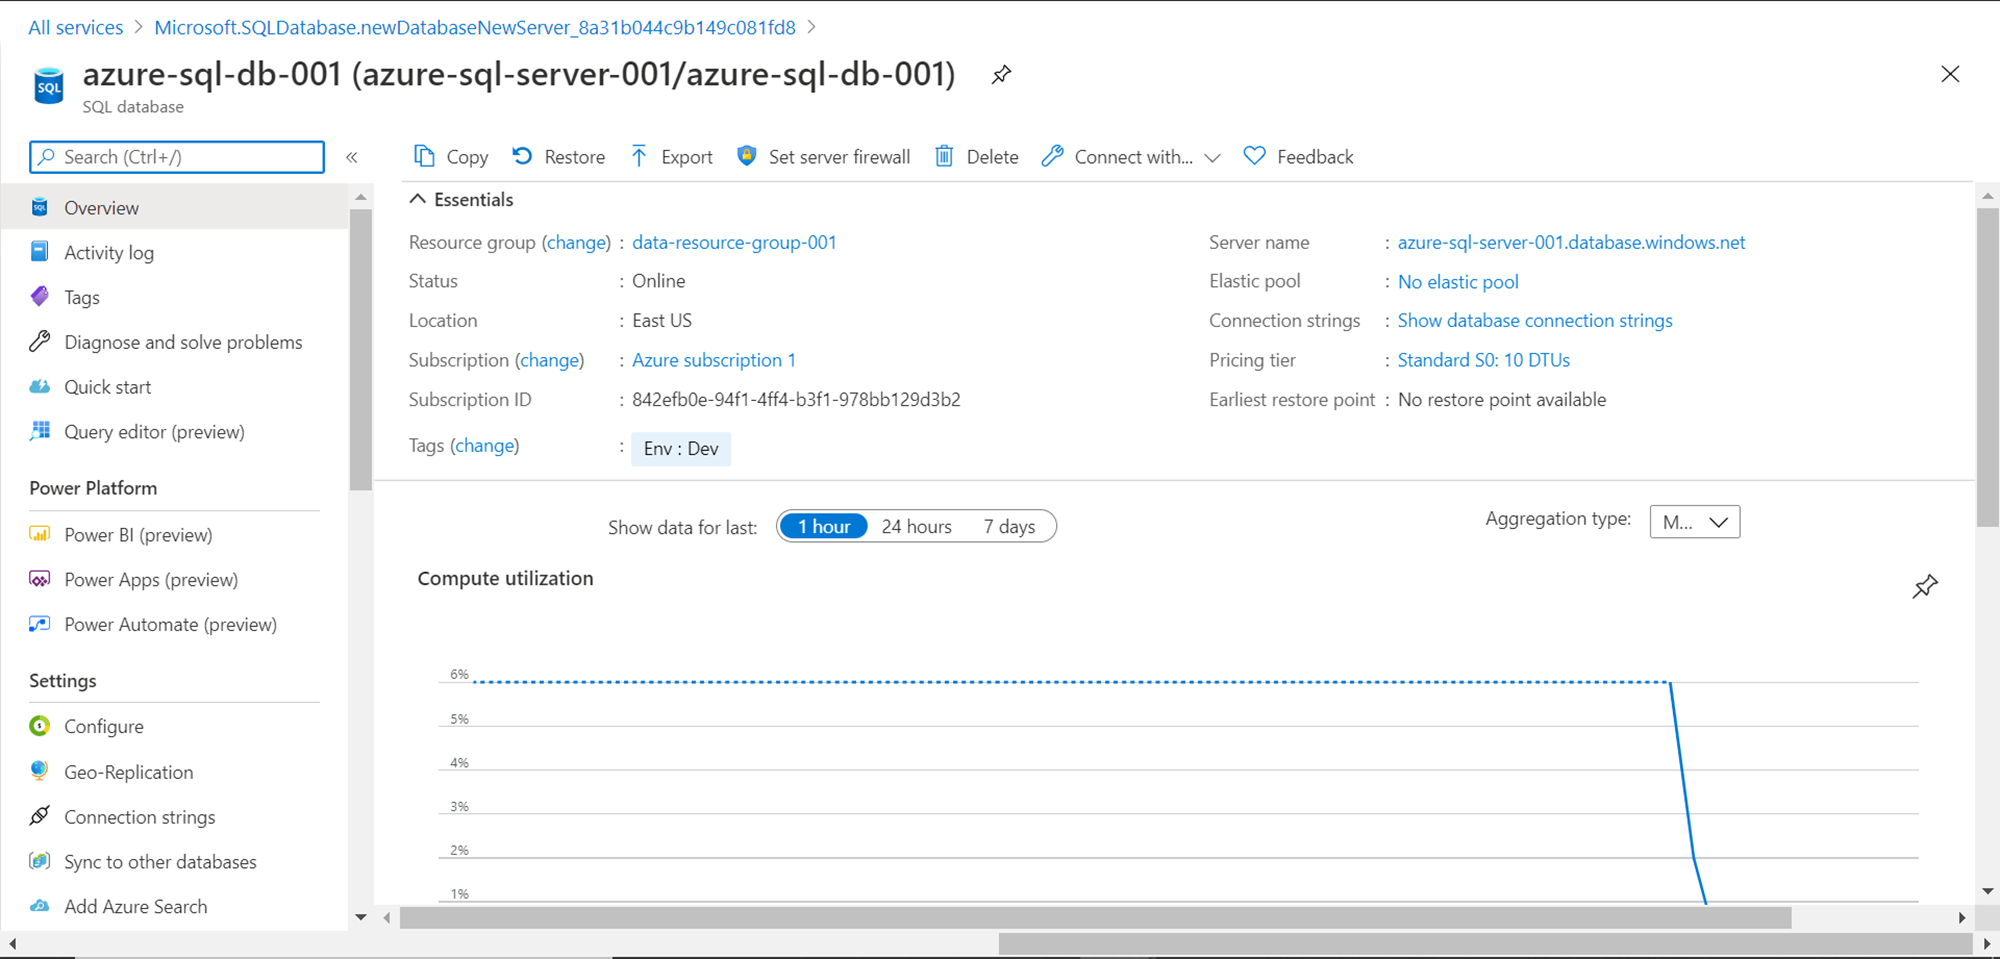
Task: Click the Set server firewall shield icon
Action: coord(746,156)
